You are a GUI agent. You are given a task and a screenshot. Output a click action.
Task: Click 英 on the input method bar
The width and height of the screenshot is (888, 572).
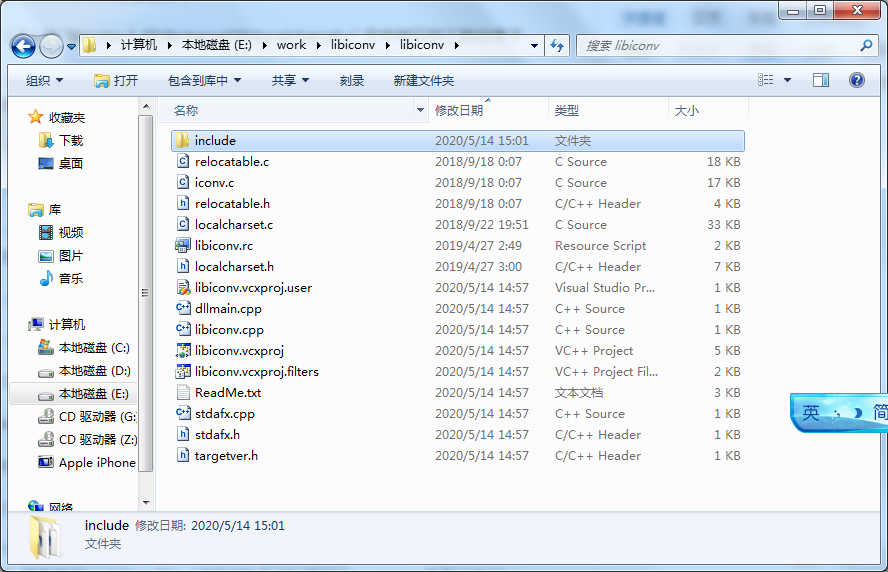[x=810, y=412]
